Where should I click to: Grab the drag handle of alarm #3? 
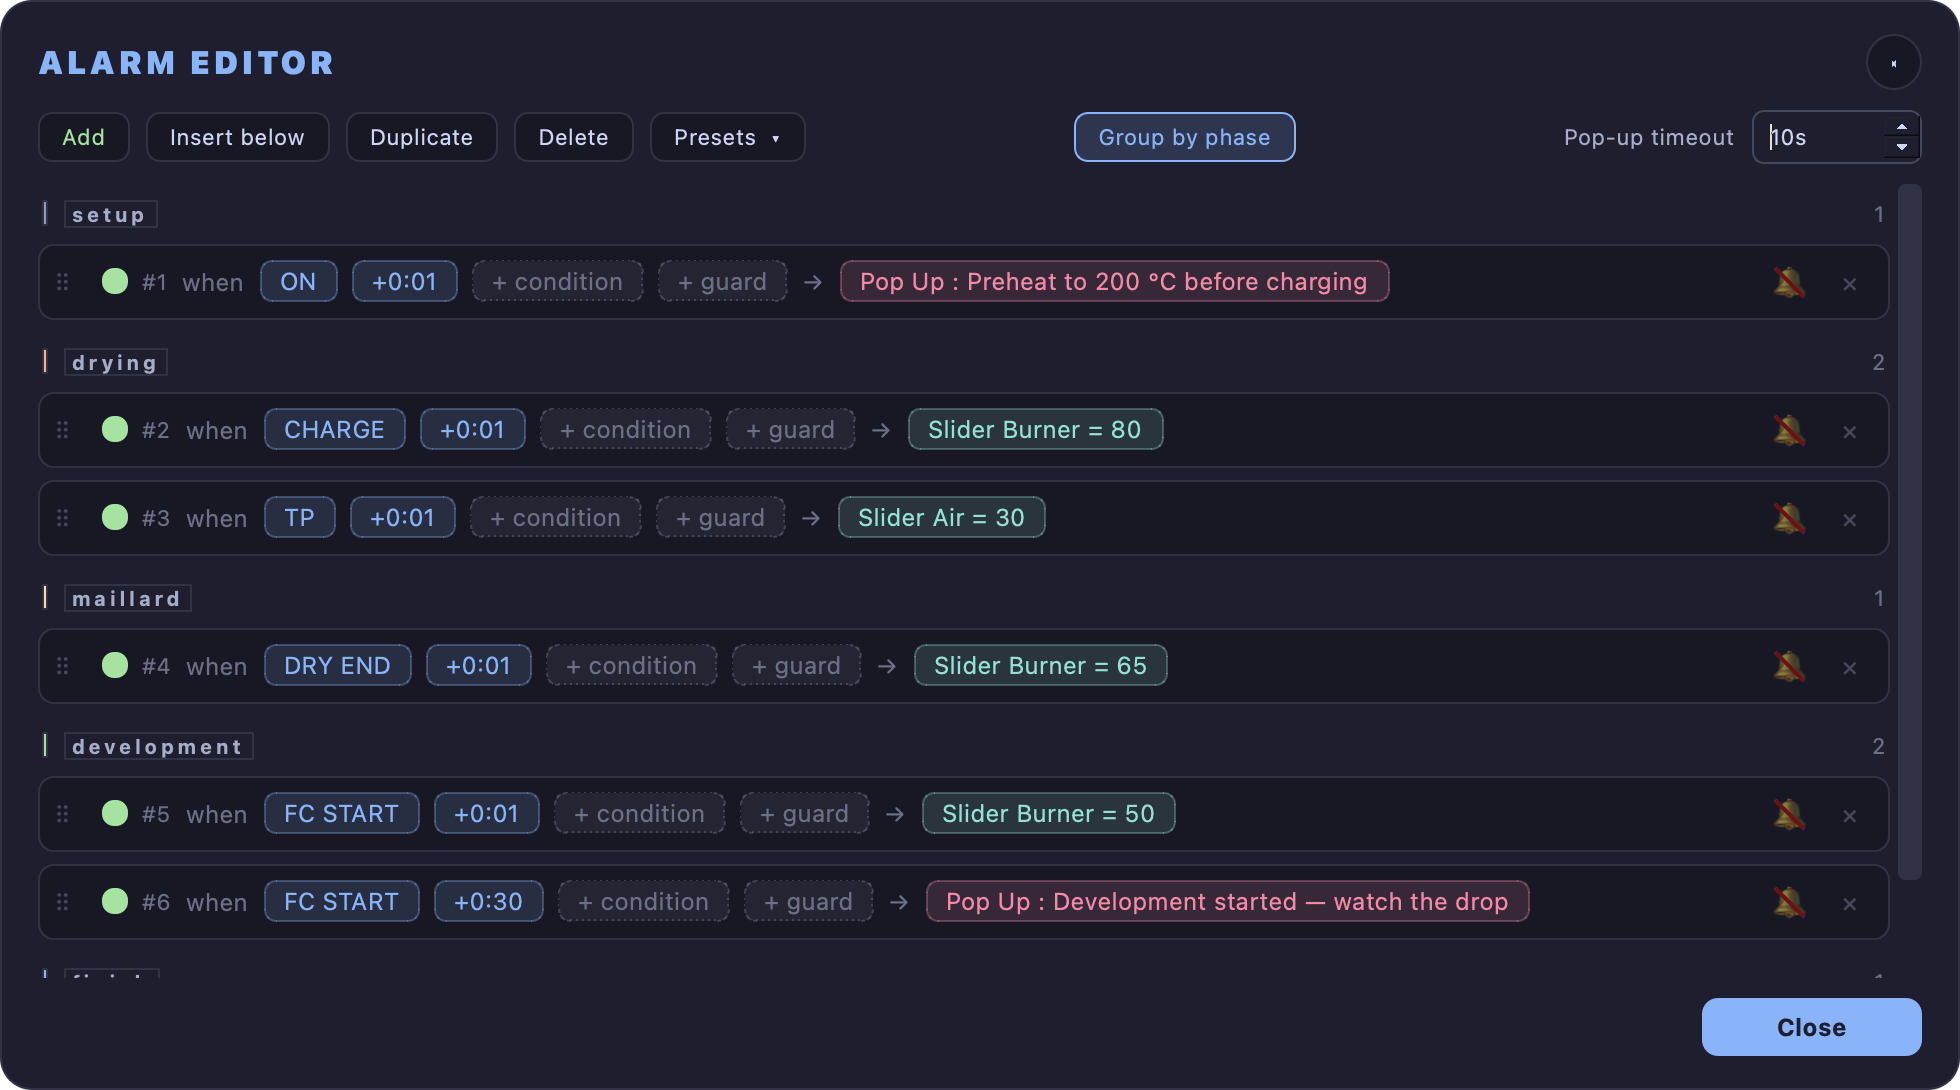(63, 518)
